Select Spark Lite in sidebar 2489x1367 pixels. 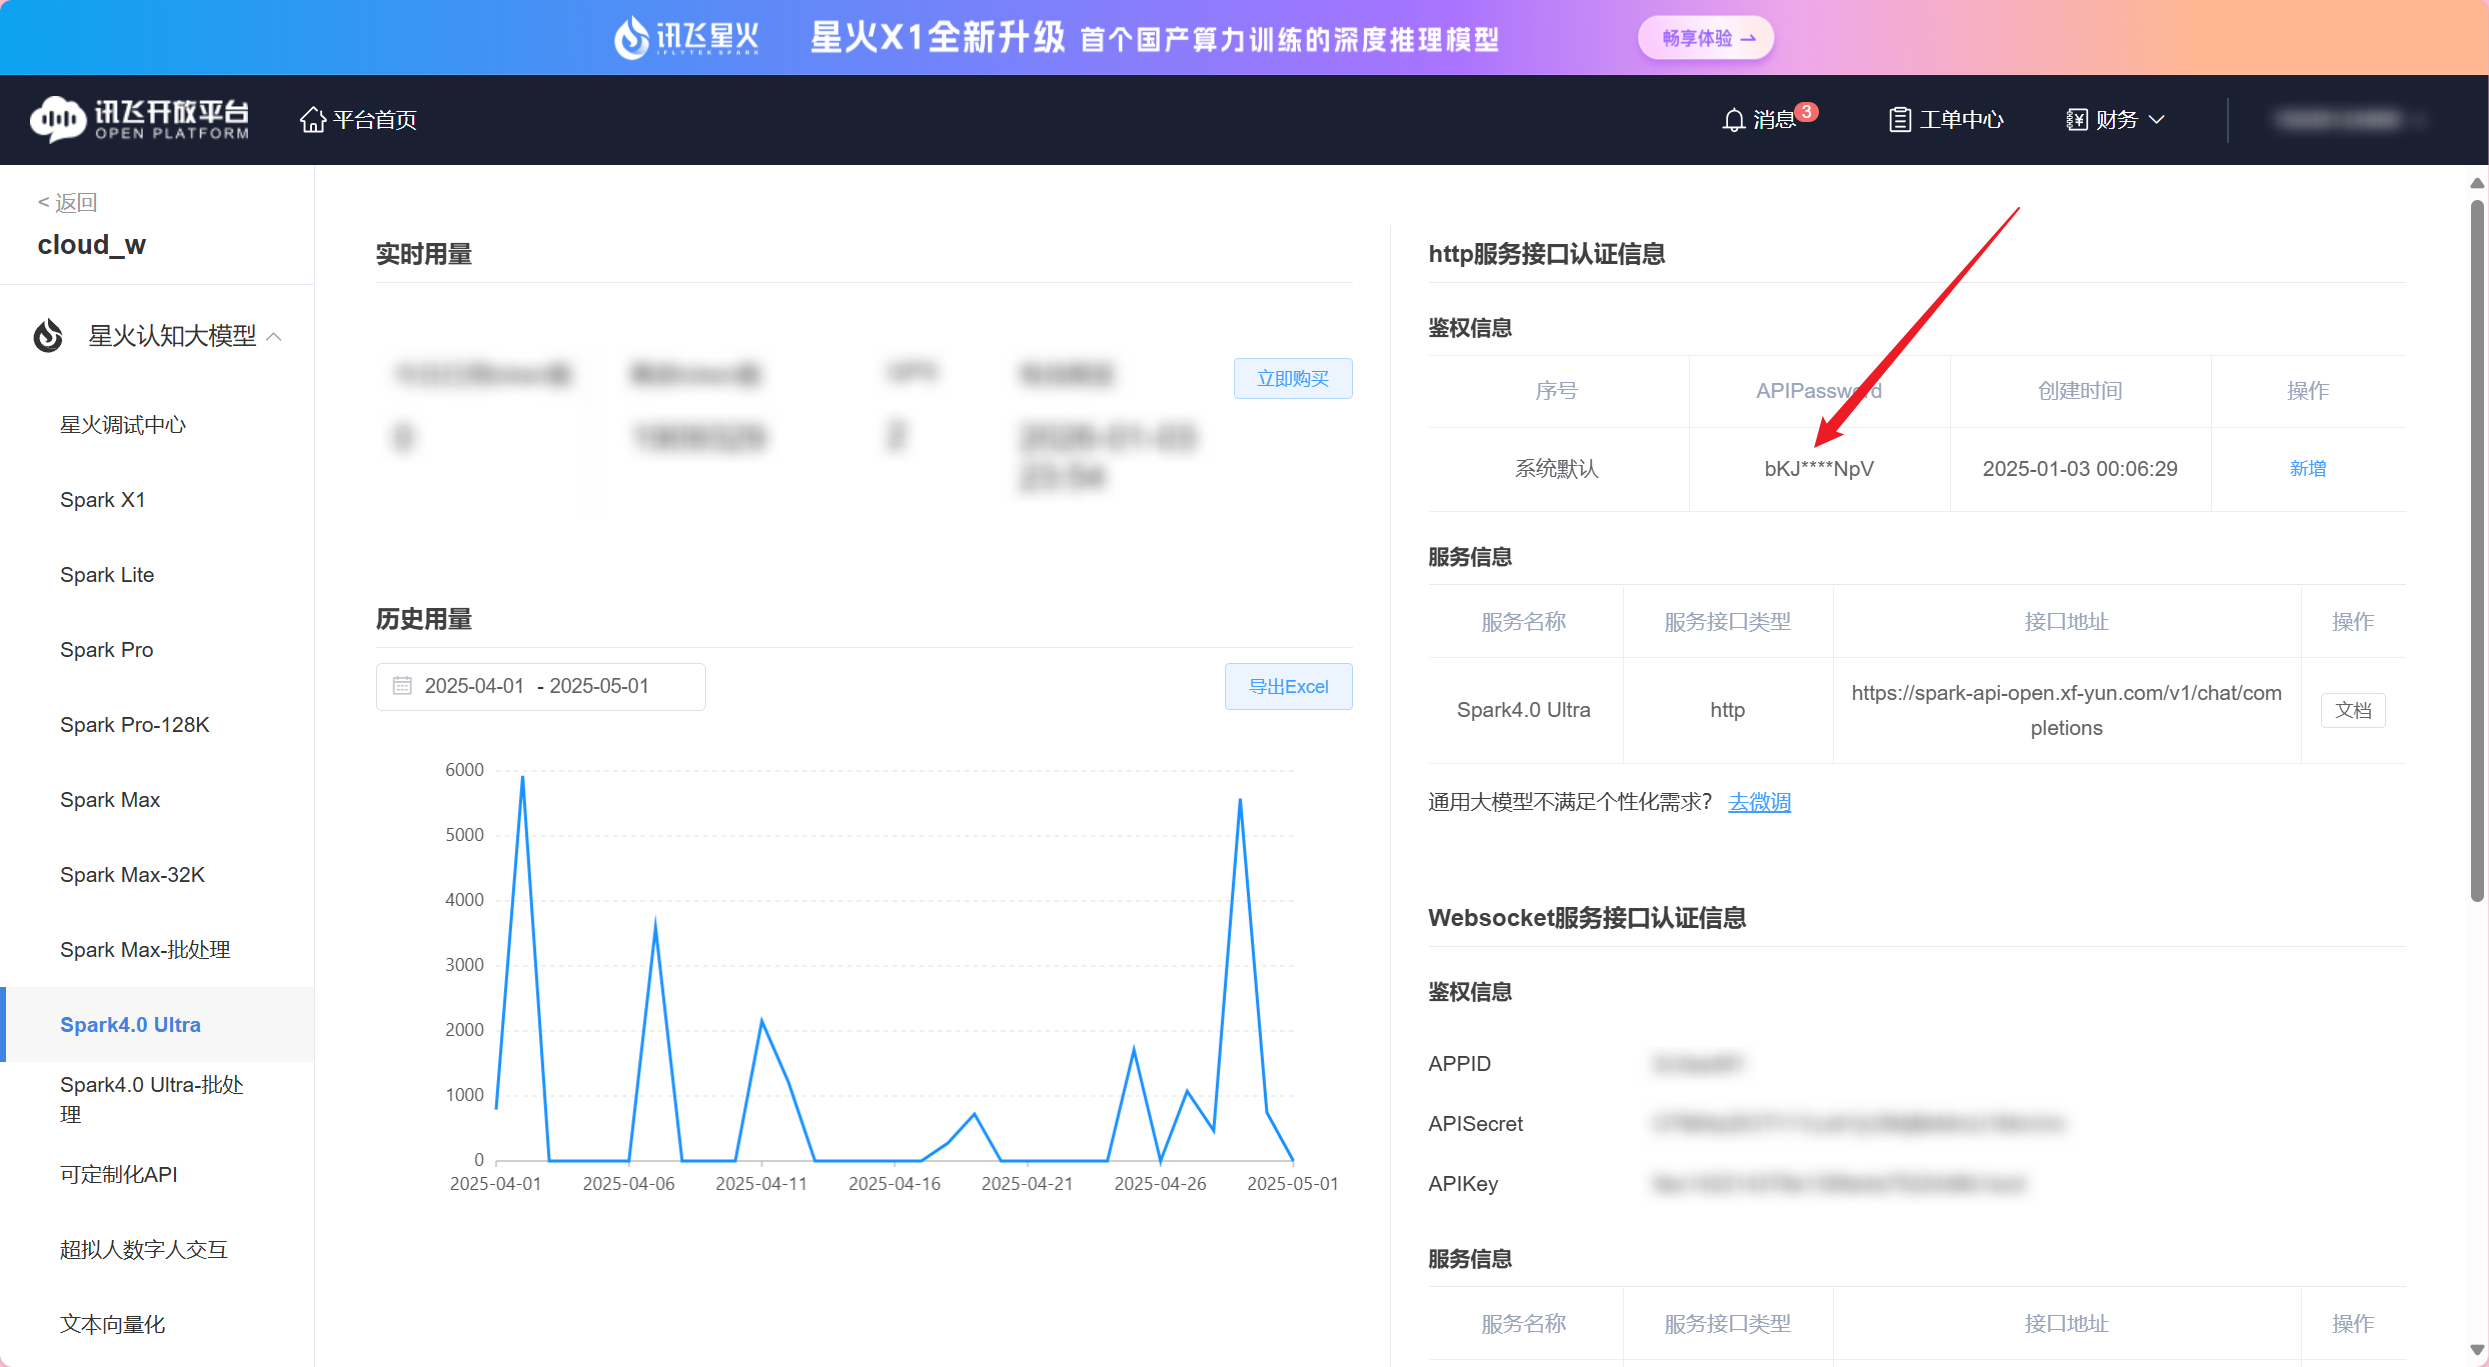(107, 575)
